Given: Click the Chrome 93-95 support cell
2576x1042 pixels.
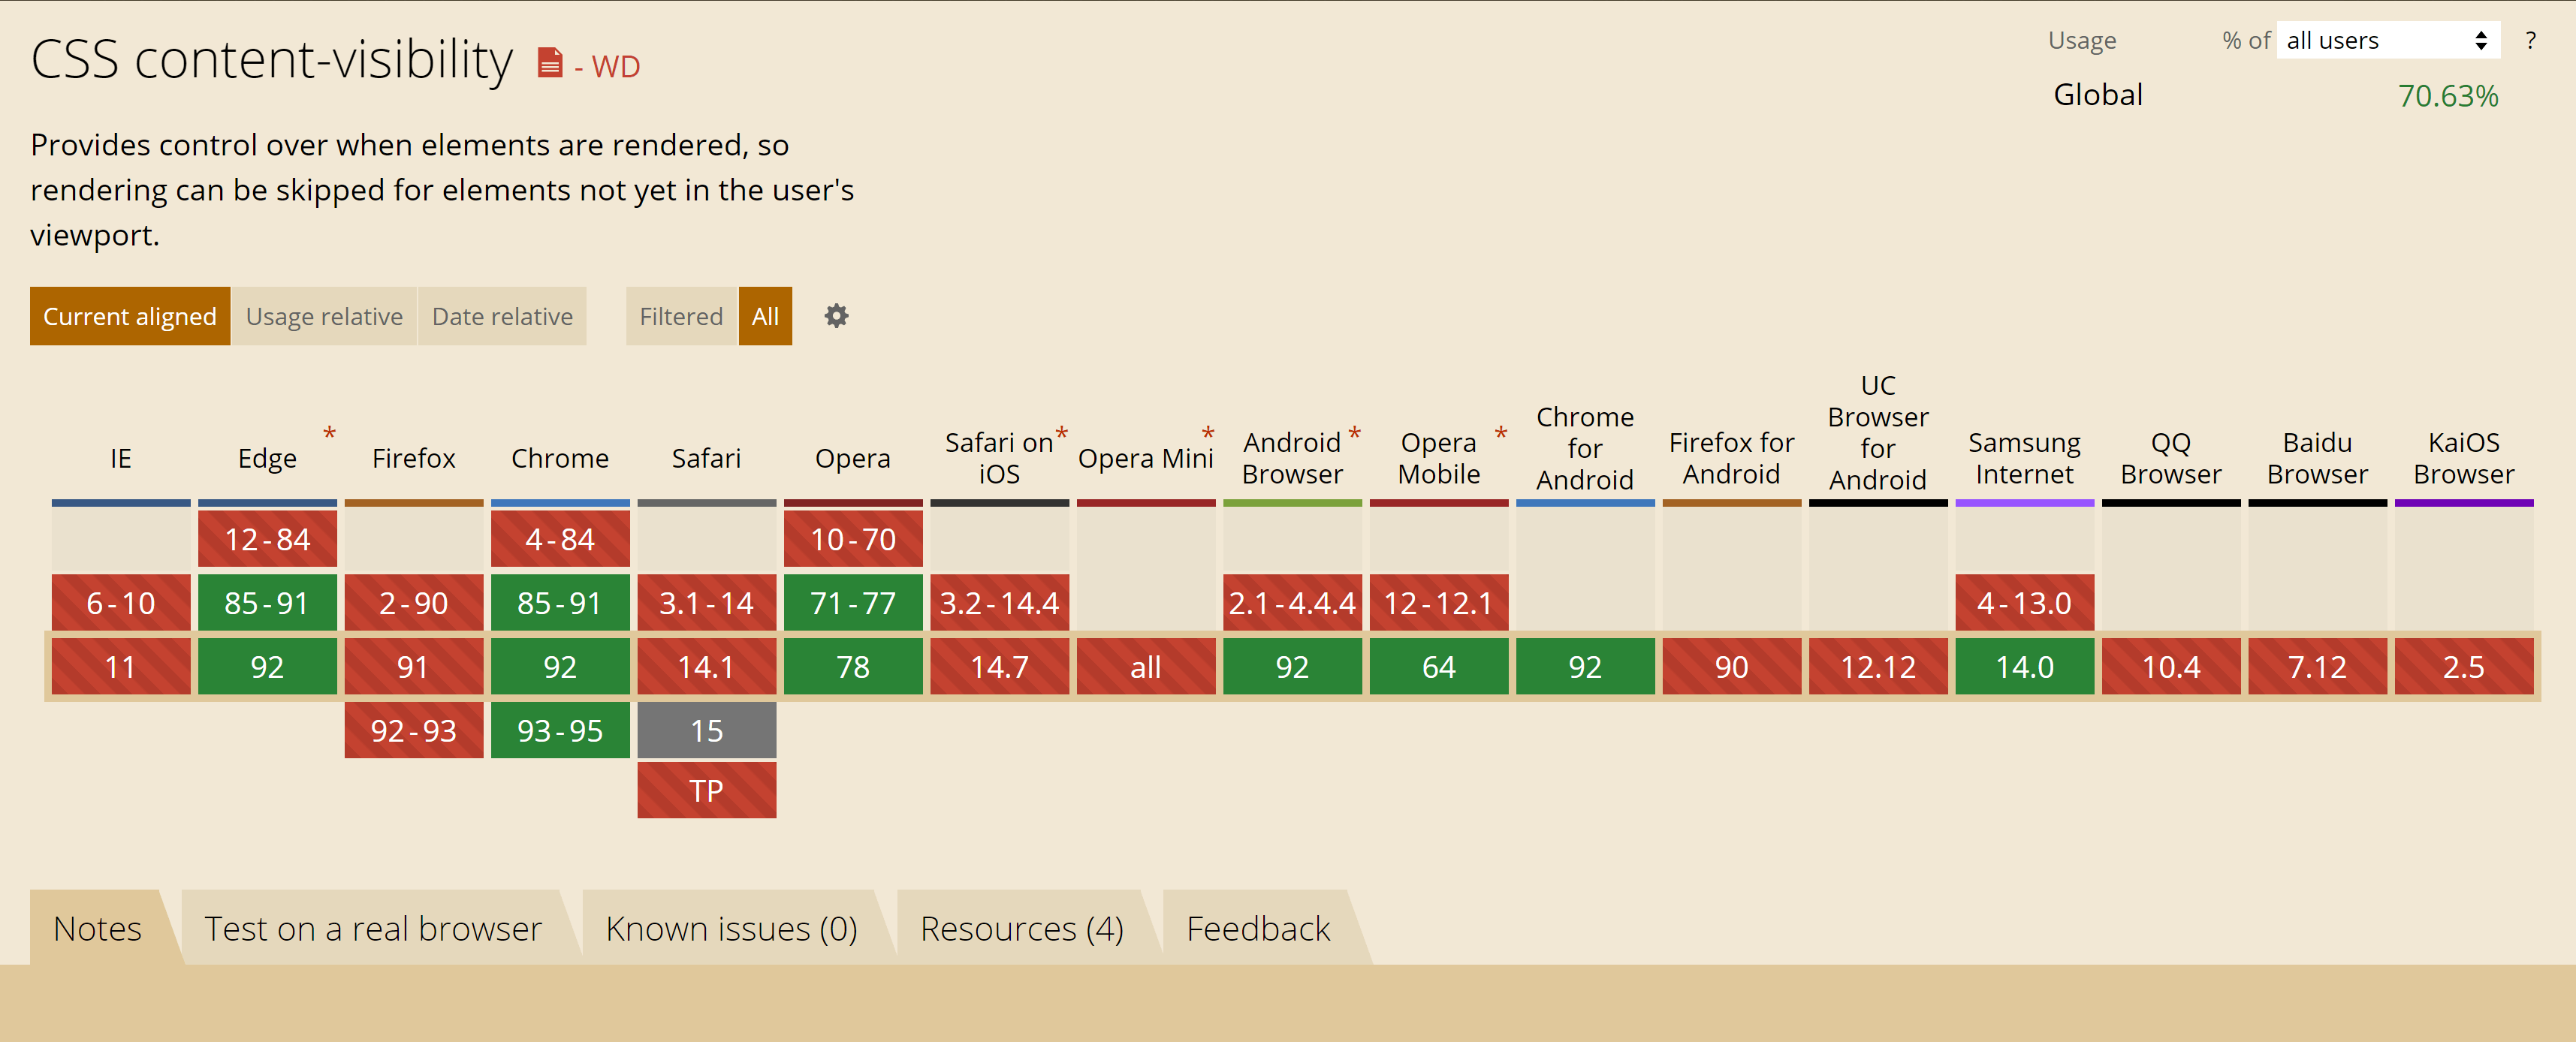Looking at the screenshot, I should 560,731.
